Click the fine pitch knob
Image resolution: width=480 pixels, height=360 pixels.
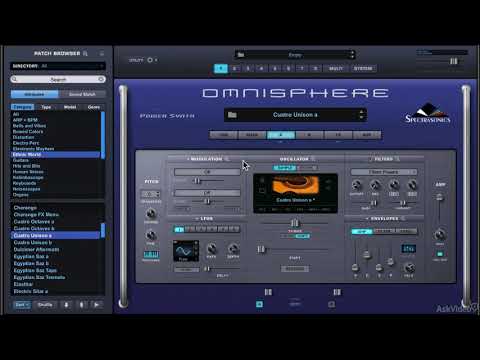[x=151, y=235]
